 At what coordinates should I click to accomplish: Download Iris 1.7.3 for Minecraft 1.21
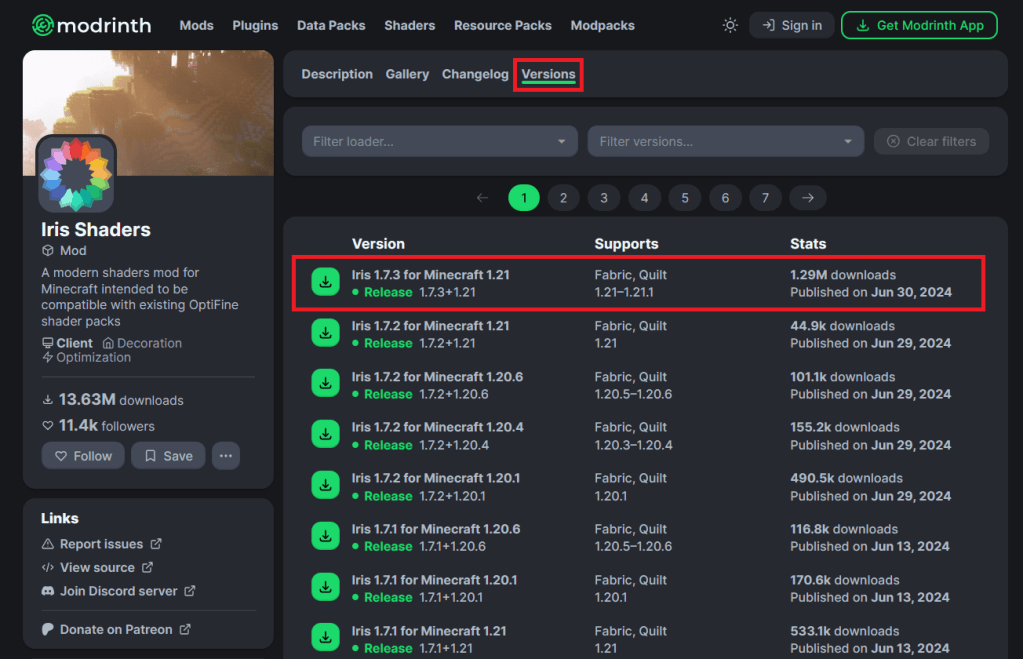(x=325, y=283)
